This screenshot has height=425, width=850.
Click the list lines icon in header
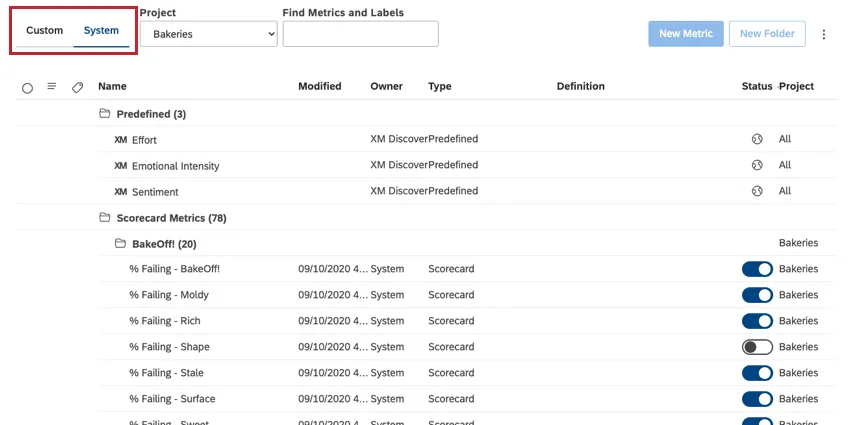point(52,87)
